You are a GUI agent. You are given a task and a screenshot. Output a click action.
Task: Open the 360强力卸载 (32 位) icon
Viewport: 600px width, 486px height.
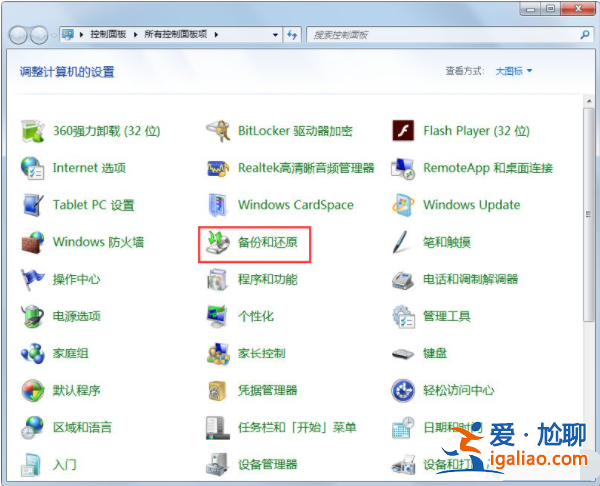click(x=33, y=131)
